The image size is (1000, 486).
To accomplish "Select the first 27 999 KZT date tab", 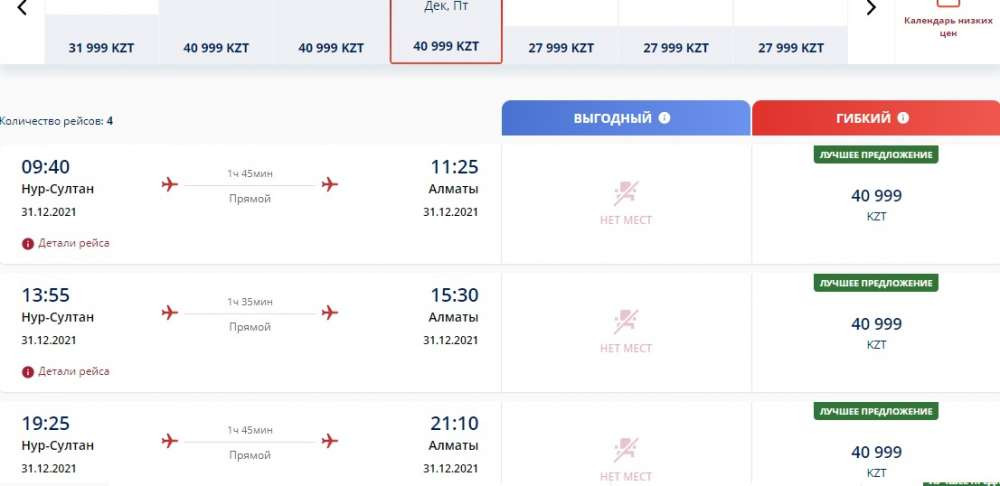I will 561,47.
